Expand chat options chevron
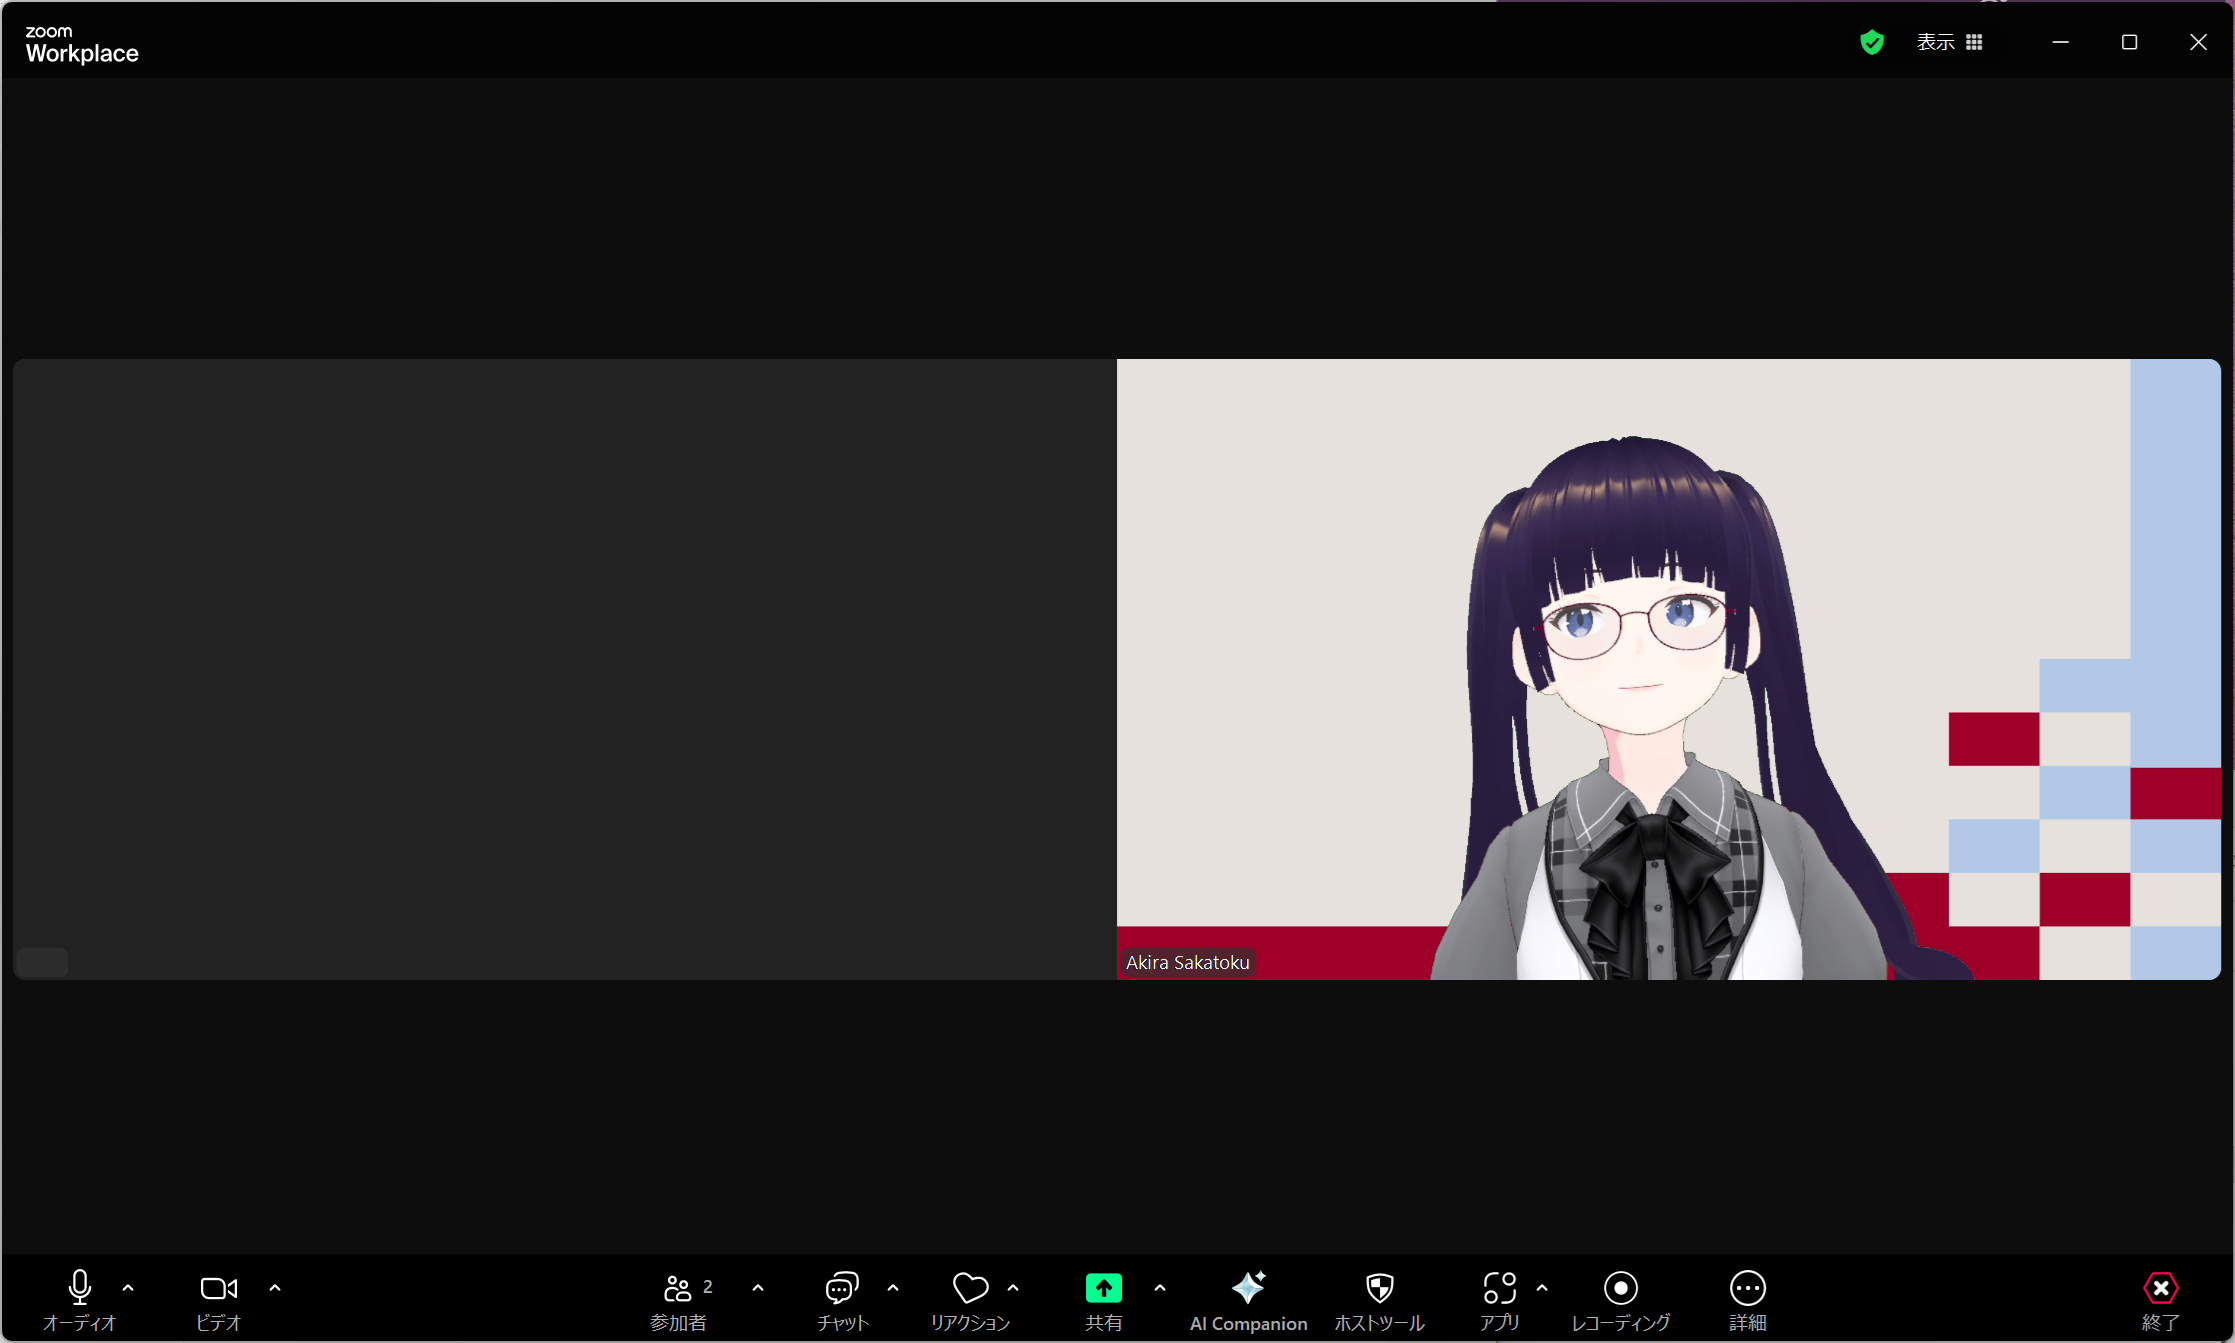Image resolution: width=2235 pixels, height=1343 pixels. pyautogui.click(x=893, y=1288)
